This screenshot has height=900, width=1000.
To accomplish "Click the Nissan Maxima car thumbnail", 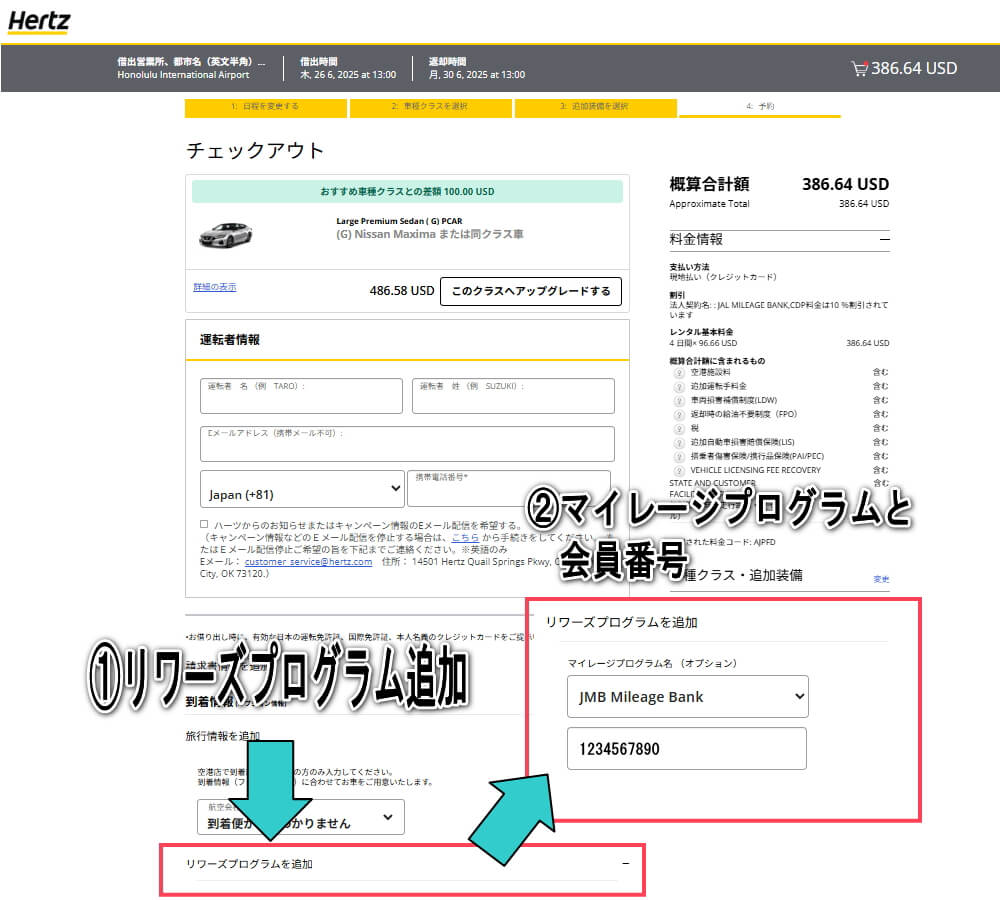I will point(226,234).
